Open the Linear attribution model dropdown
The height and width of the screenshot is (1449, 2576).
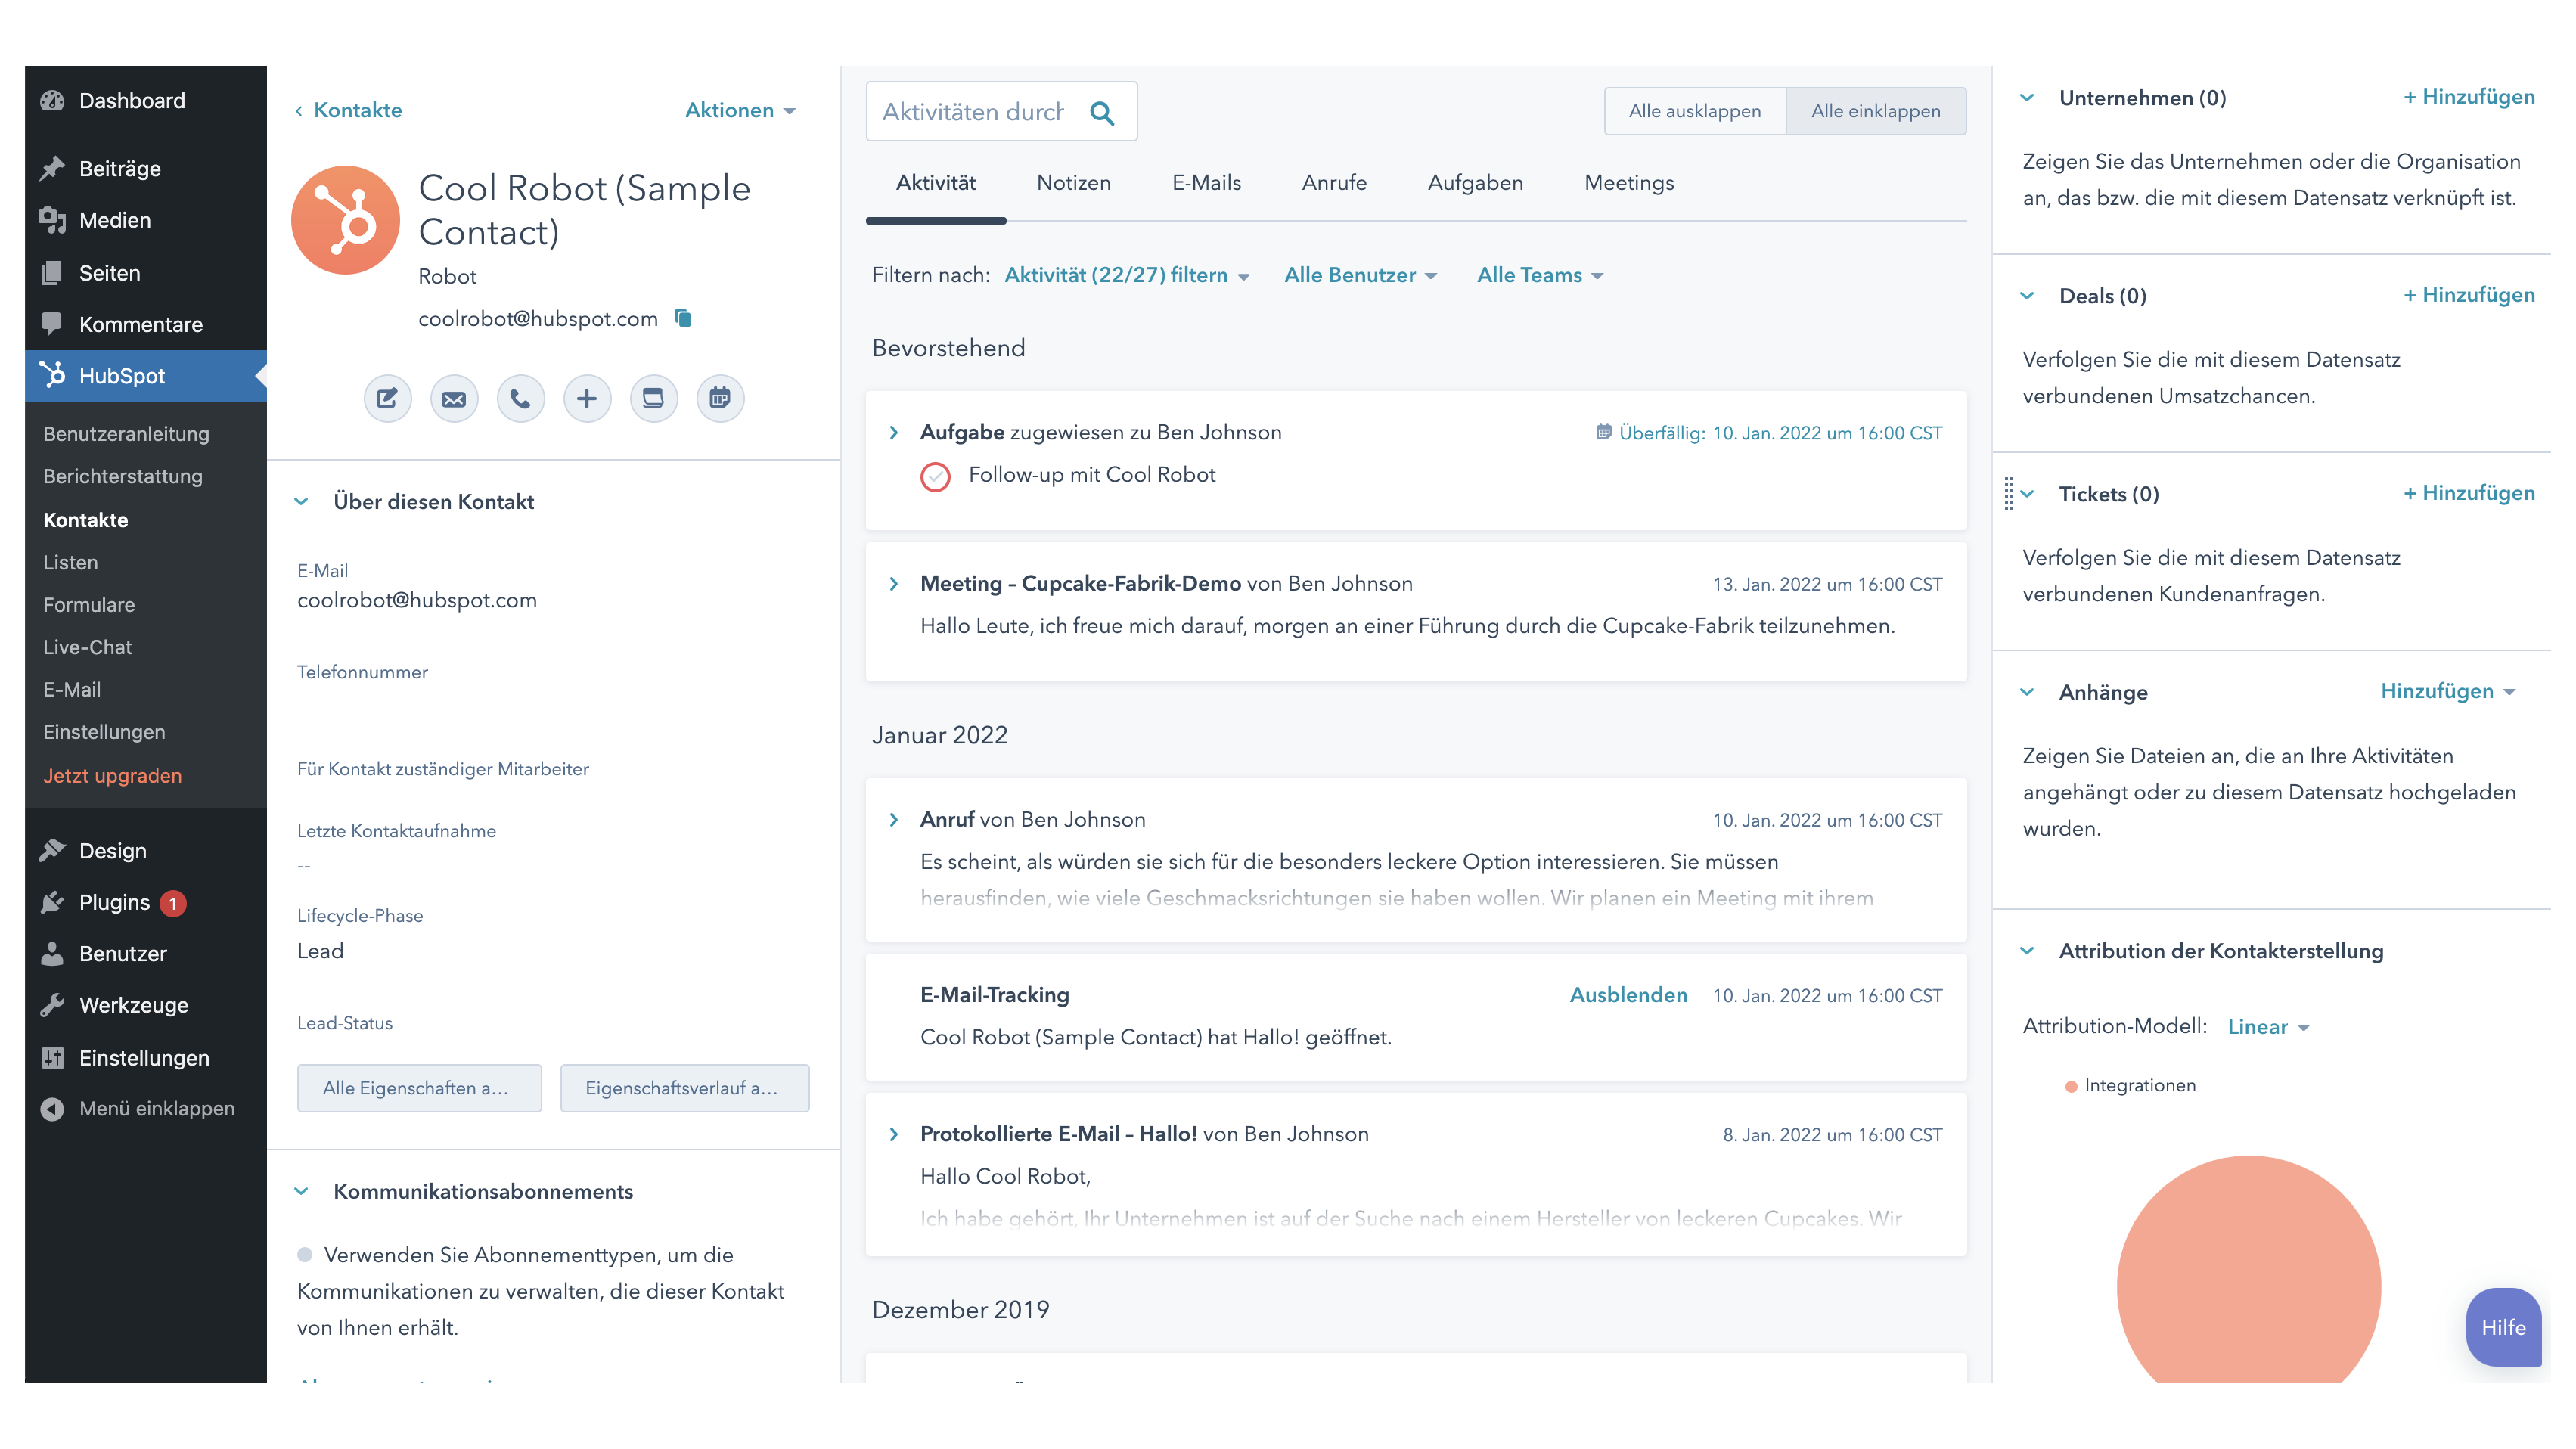coord(2268,1027)
